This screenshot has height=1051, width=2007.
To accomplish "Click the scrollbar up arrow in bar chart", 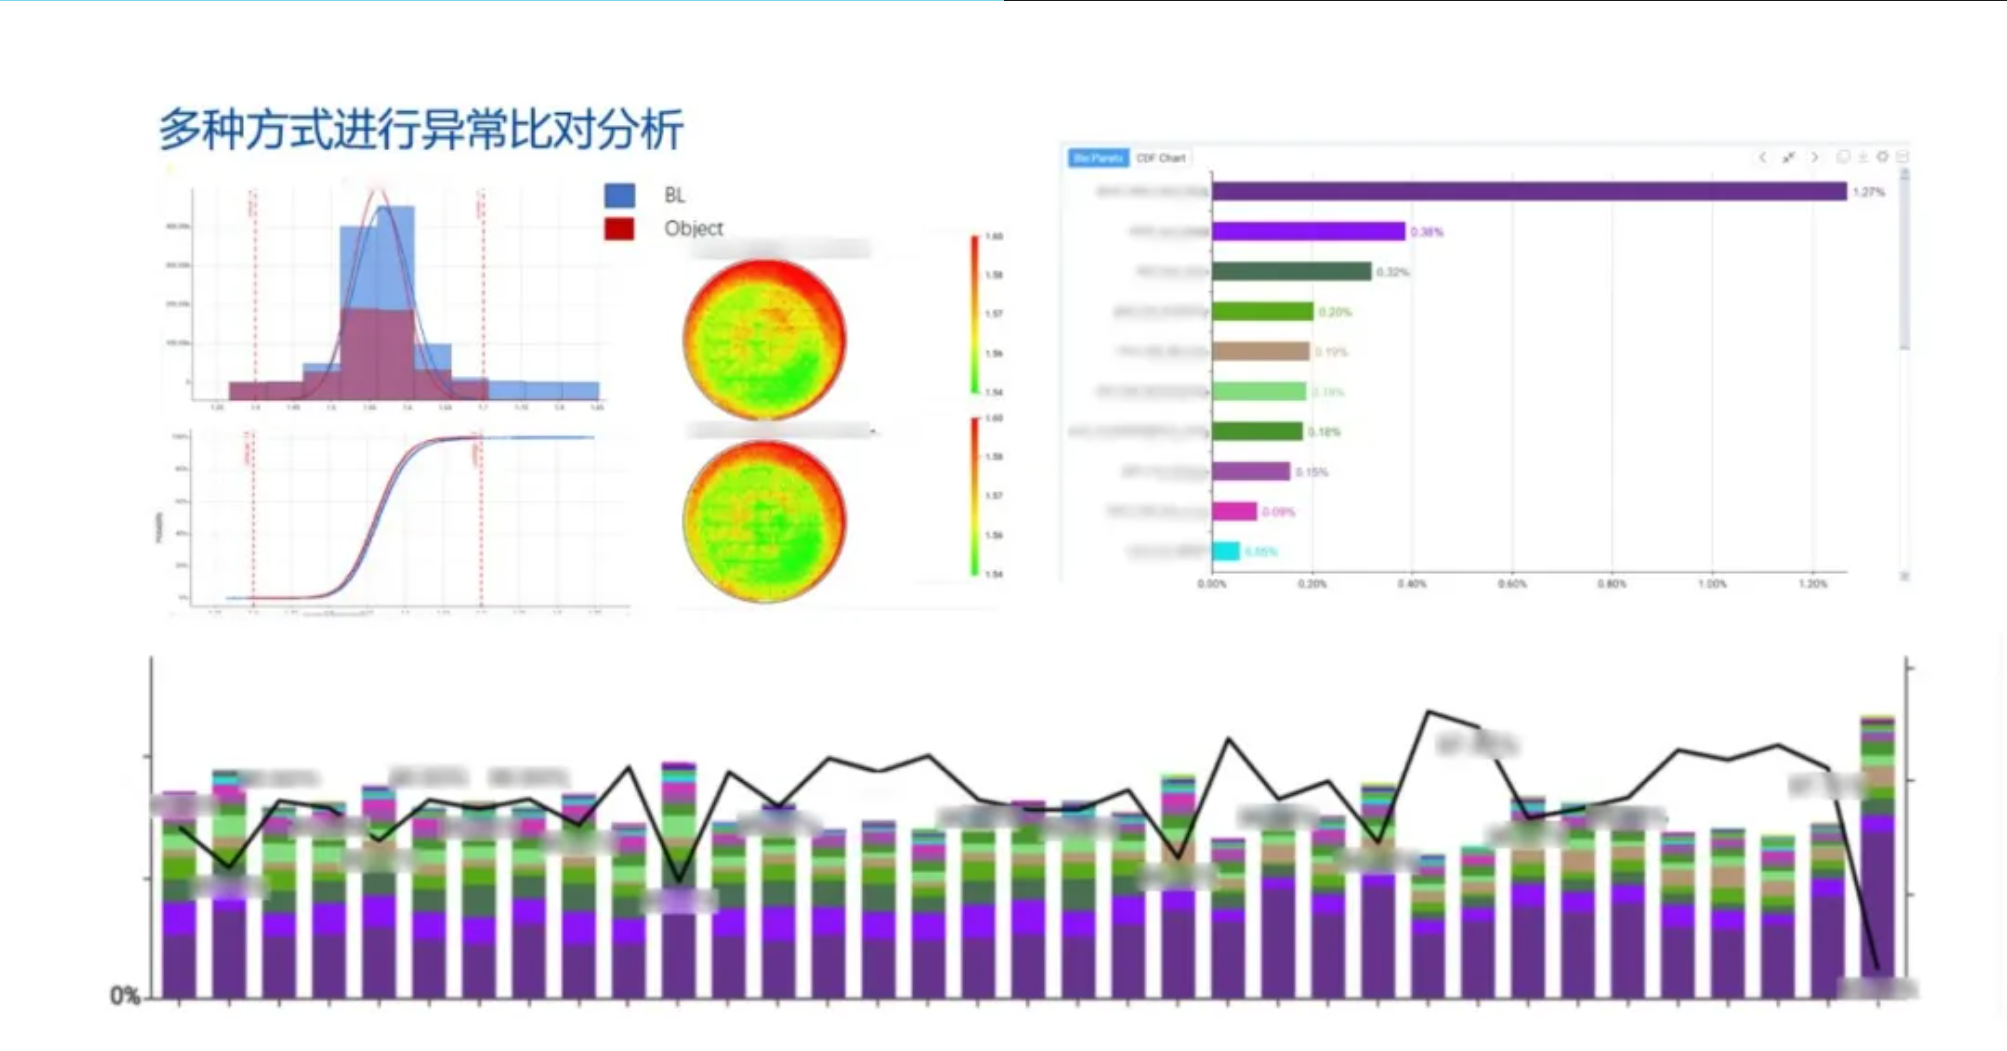I will pos(1905,174).
